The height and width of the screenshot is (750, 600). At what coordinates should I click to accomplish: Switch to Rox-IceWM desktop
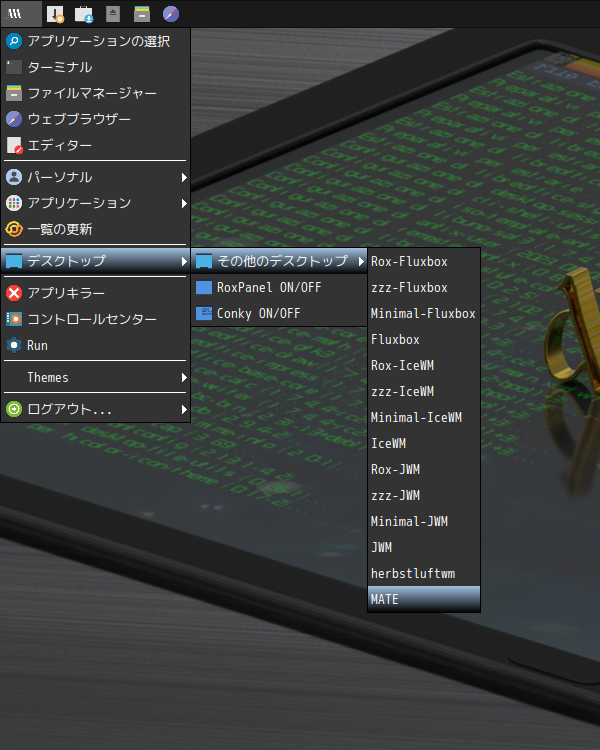coord(424,365)
